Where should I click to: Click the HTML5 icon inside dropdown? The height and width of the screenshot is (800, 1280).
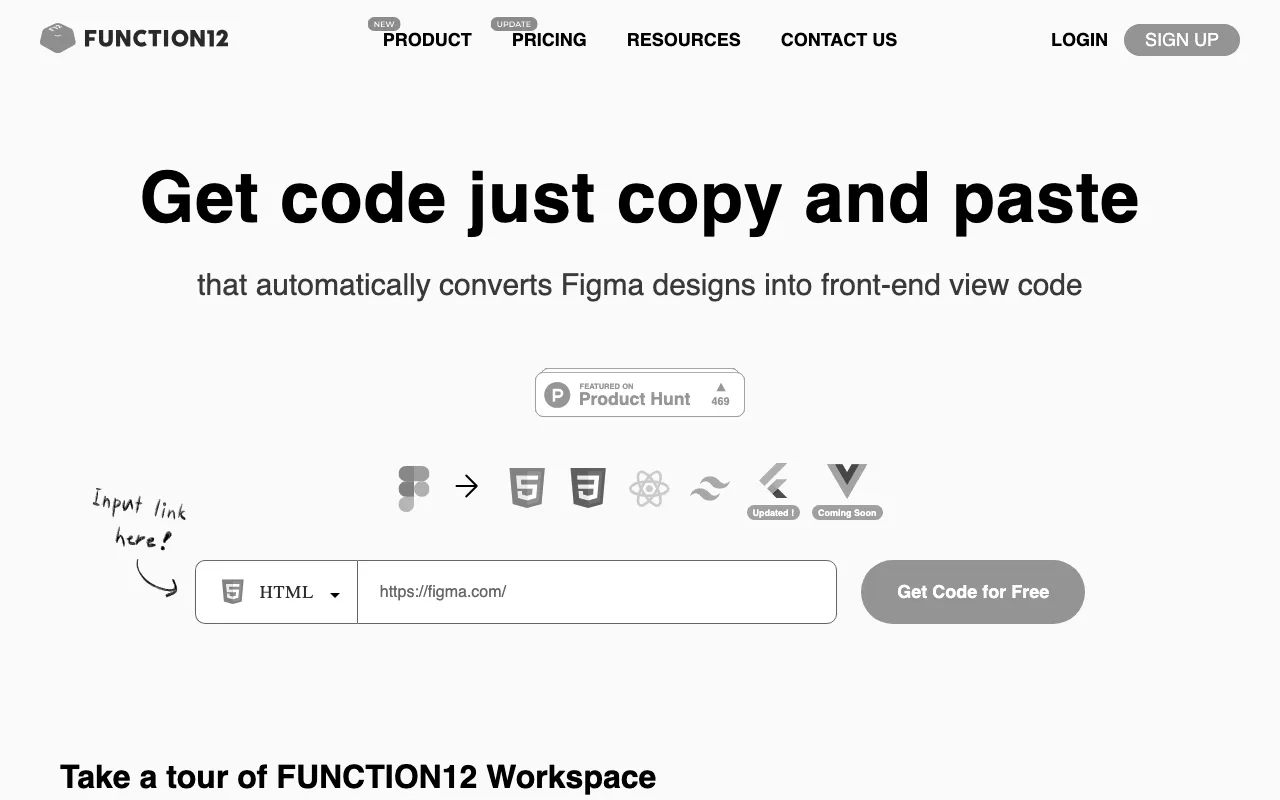(233, 592)
